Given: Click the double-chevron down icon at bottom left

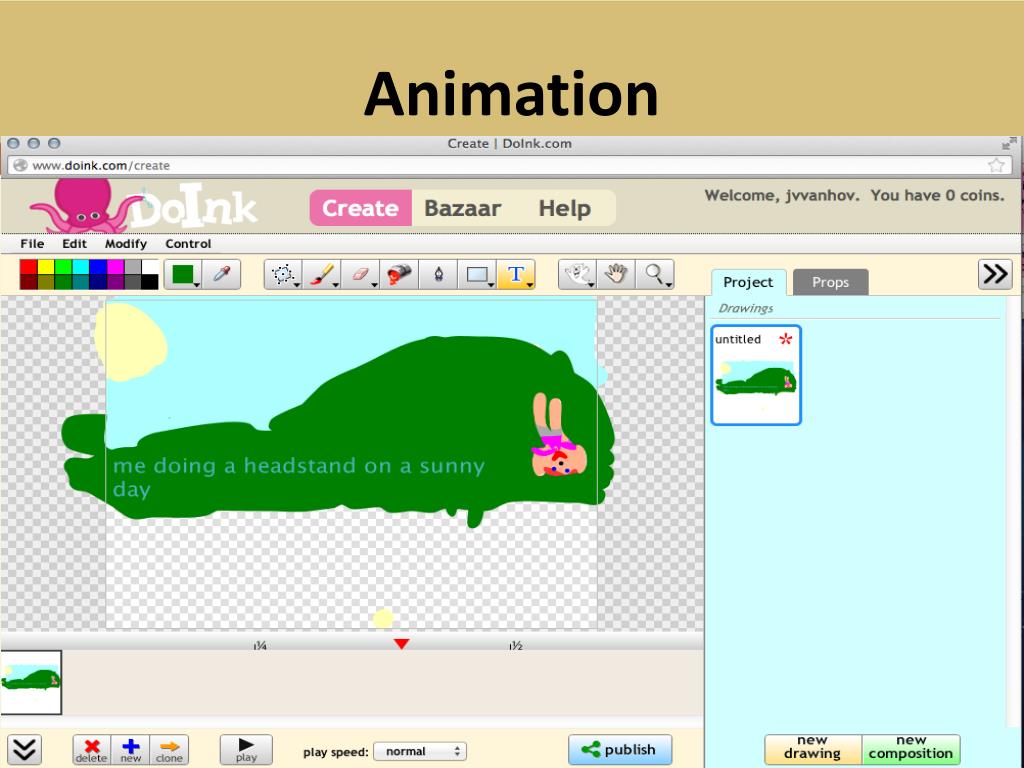Looking at the screenshot, I should (x=24, y=750).
